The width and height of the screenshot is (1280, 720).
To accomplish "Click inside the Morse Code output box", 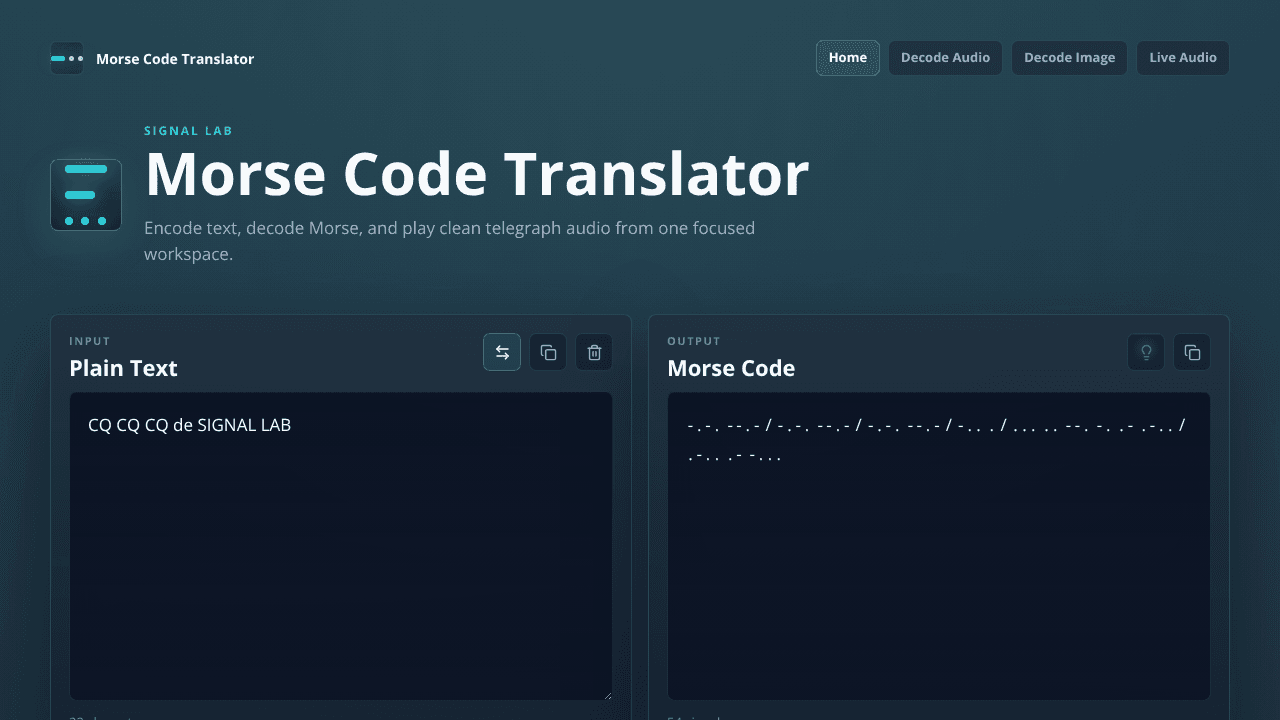I will point(939,546).
